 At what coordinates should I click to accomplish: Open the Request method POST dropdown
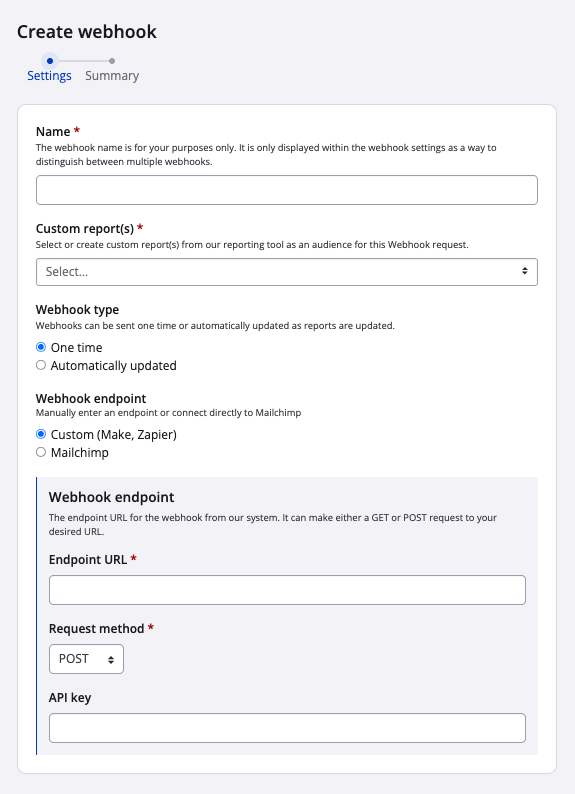click(x=86, y=659)
